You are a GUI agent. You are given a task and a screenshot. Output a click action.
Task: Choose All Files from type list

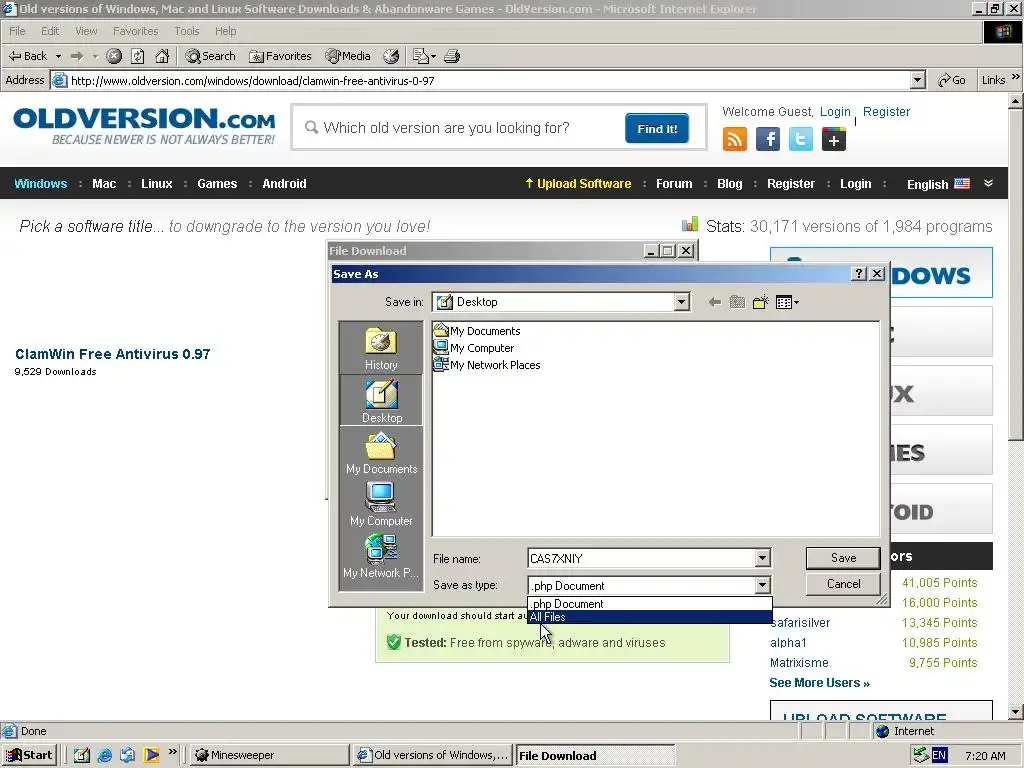pos(650,616)
